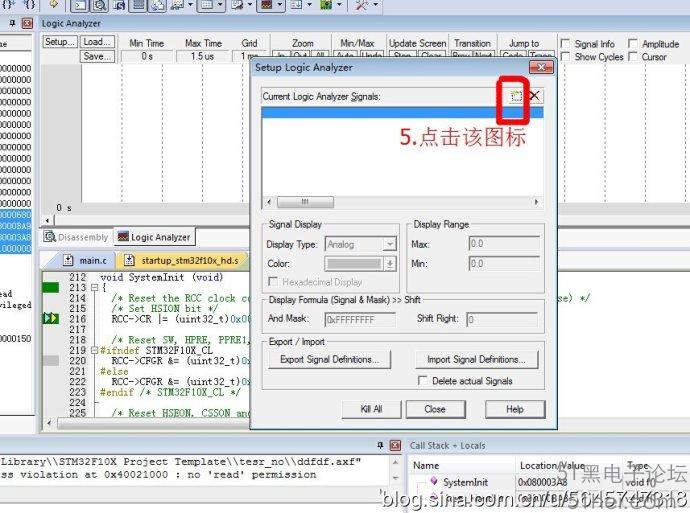Open the Command window from toolbar
This screenshot has height=513, width=690.
pyautogui.click(x=80, y=5)
